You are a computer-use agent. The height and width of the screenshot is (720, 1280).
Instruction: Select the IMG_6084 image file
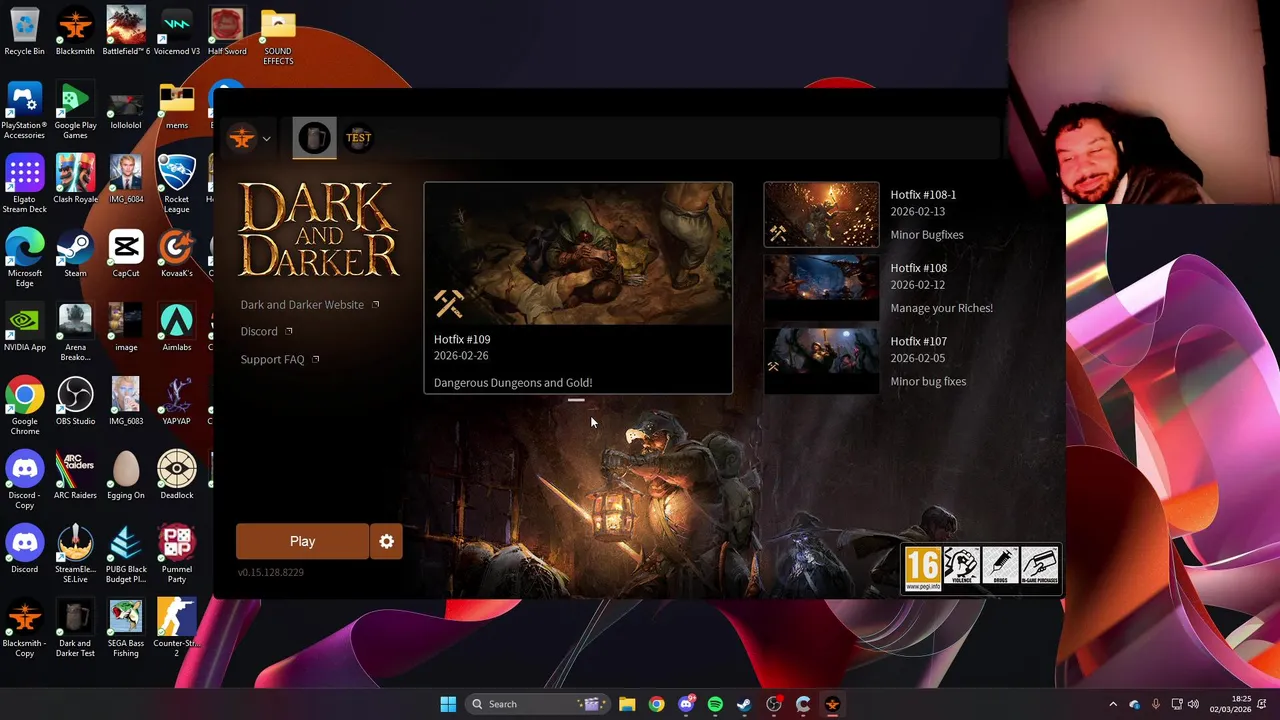[x=126, y=179]
